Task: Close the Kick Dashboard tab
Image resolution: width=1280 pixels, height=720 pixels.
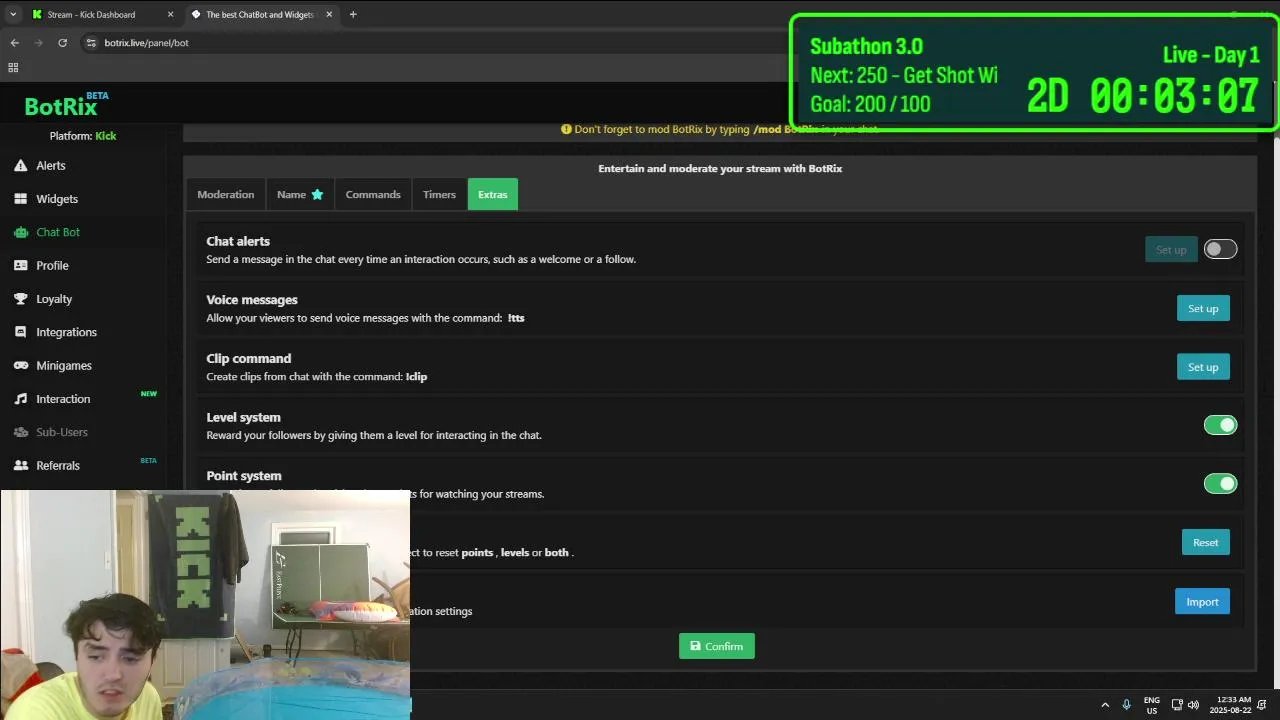Action: 170,14
